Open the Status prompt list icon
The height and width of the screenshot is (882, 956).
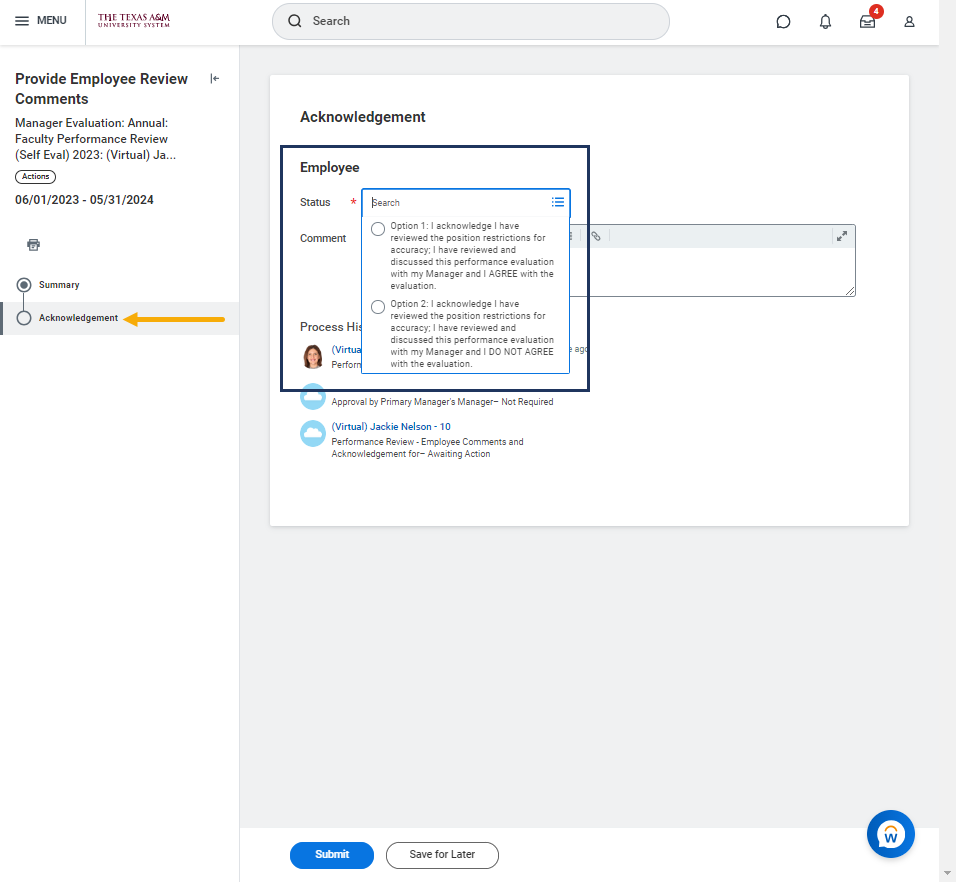pos(558,202)
